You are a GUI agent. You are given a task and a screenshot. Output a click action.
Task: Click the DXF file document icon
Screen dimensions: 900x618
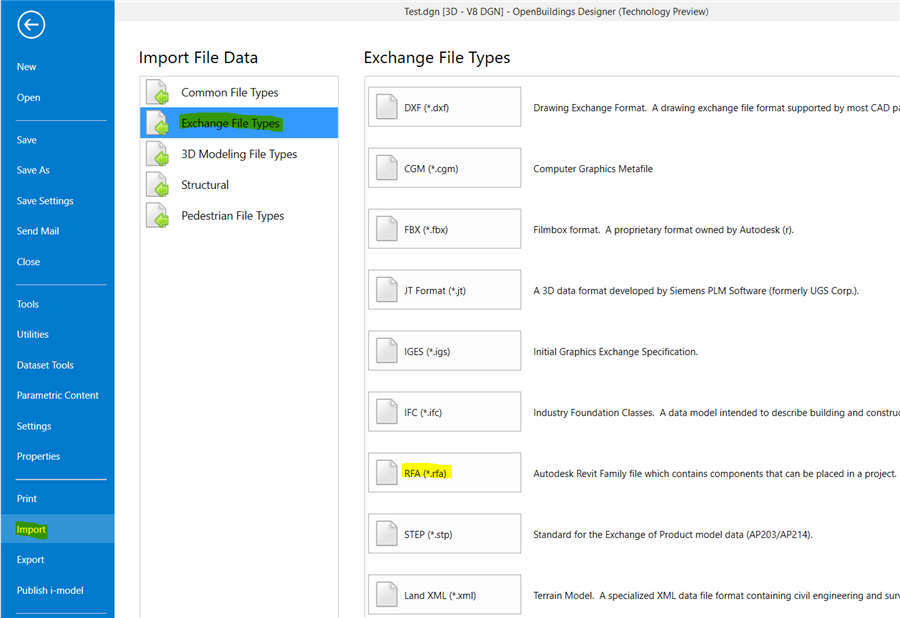[386, 107]
